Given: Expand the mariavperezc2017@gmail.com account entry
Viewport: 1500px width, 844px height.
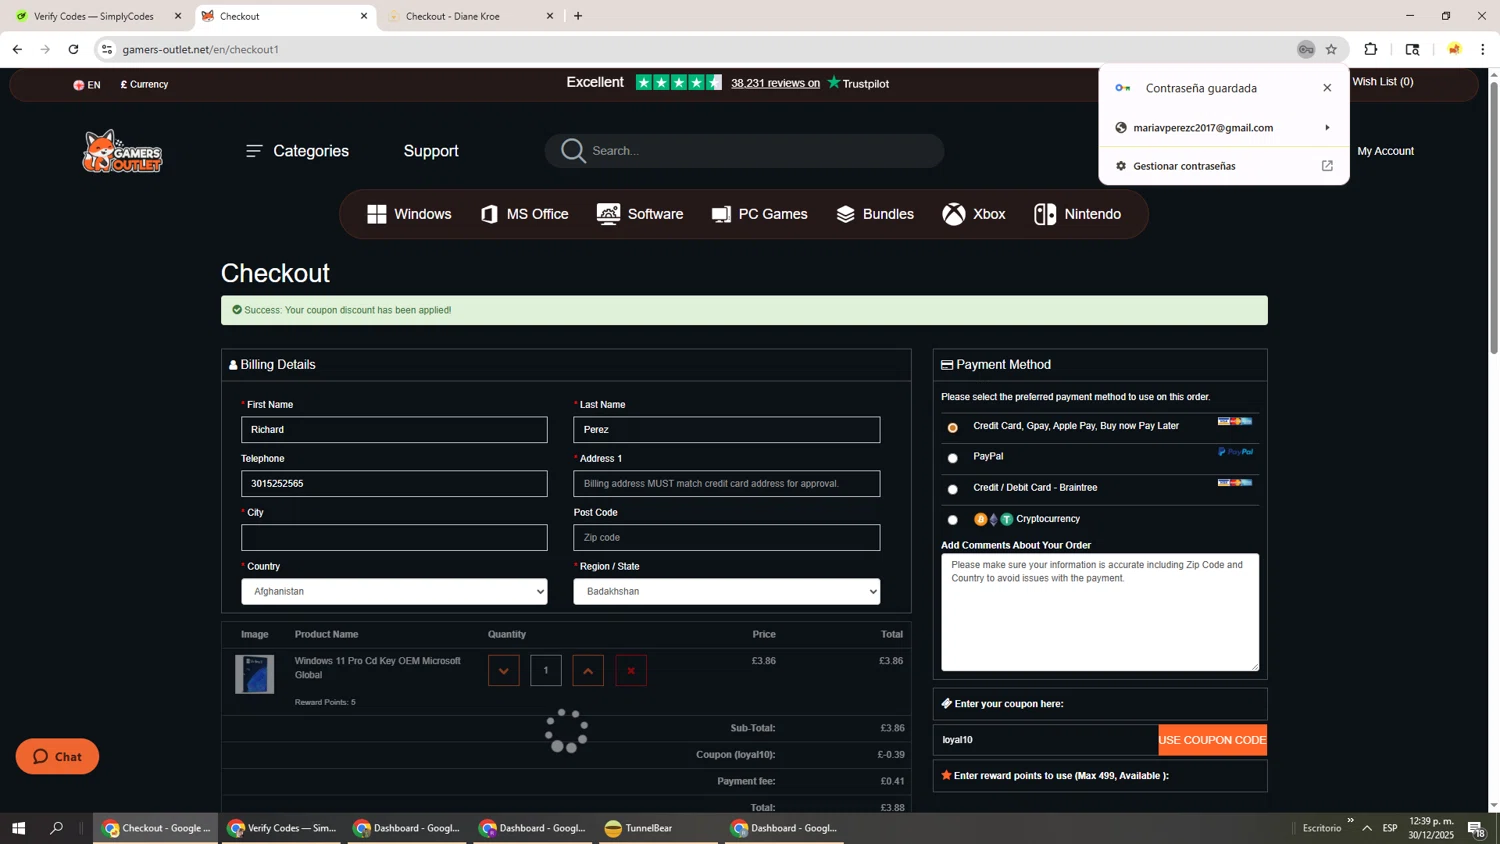Looking at the screenshot, I should pyautogui.click(x=1224, y=128).
